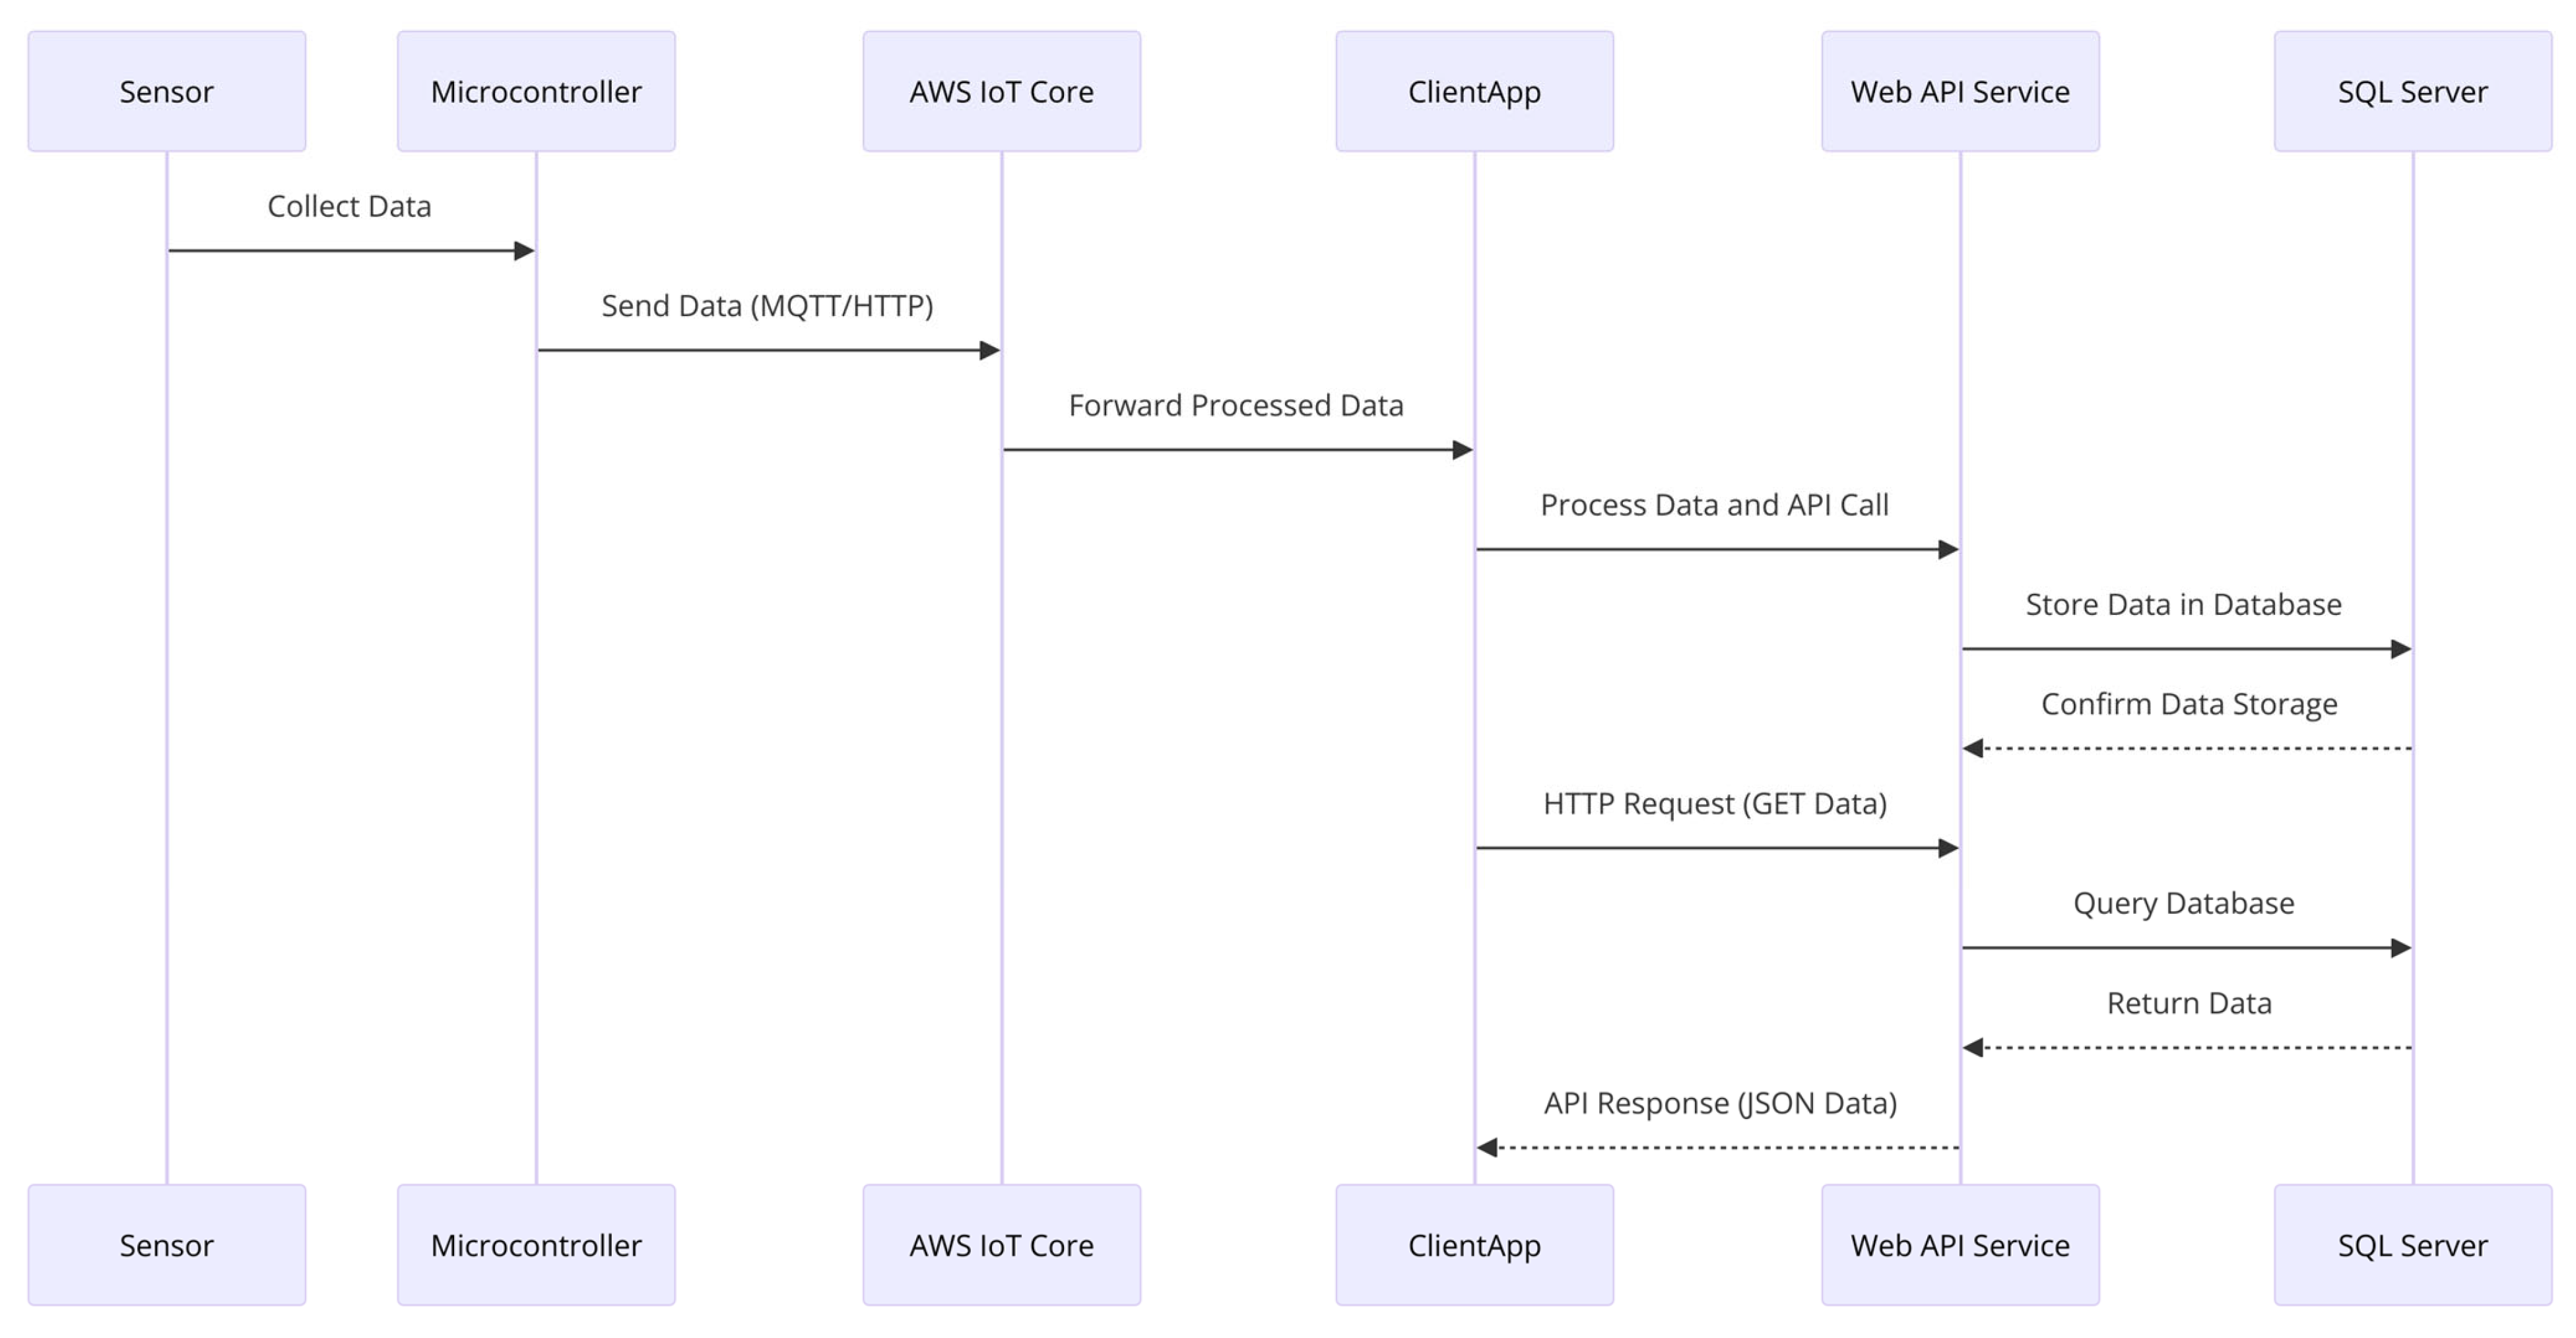Select the Query Database message text
The image size is (2576, 1338).
(2183, 903)
